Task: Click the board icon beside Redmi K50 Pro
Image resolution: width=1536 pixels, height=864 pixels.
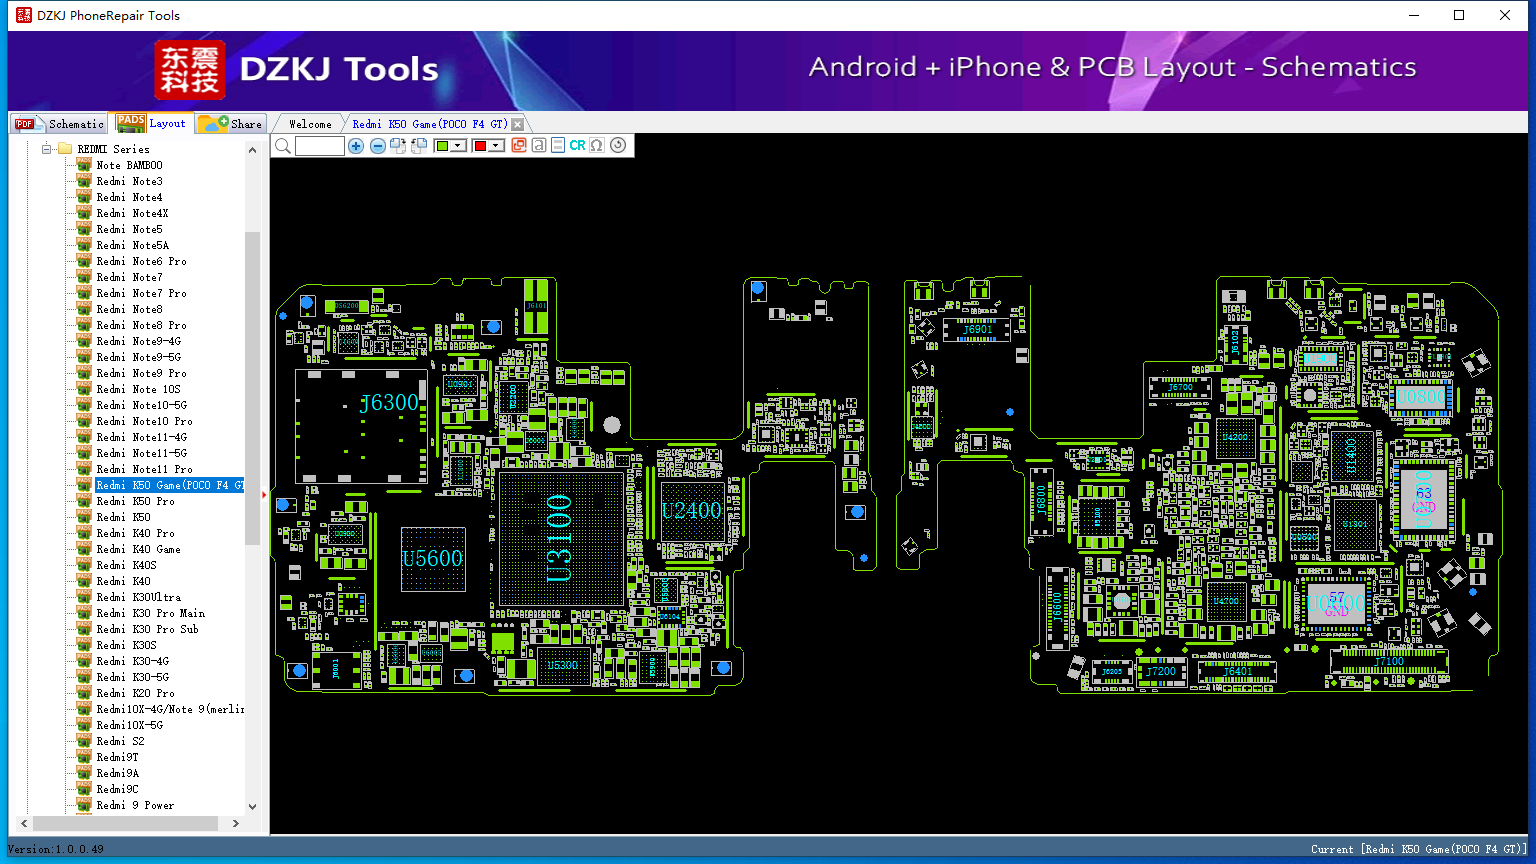Action: (x=84, y=501)
